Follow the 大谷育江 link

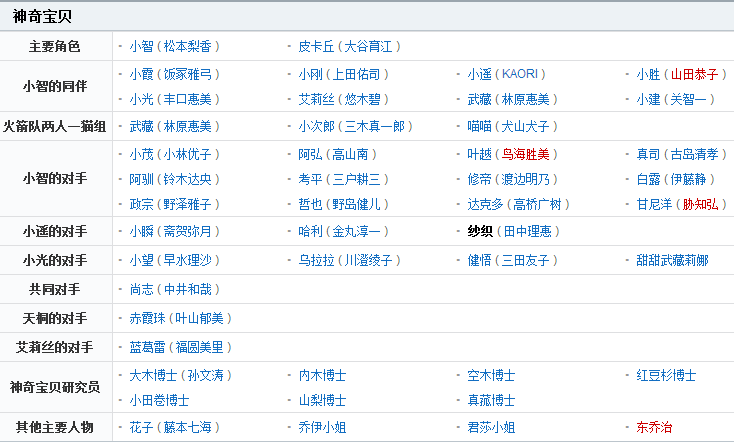[368, 46]
